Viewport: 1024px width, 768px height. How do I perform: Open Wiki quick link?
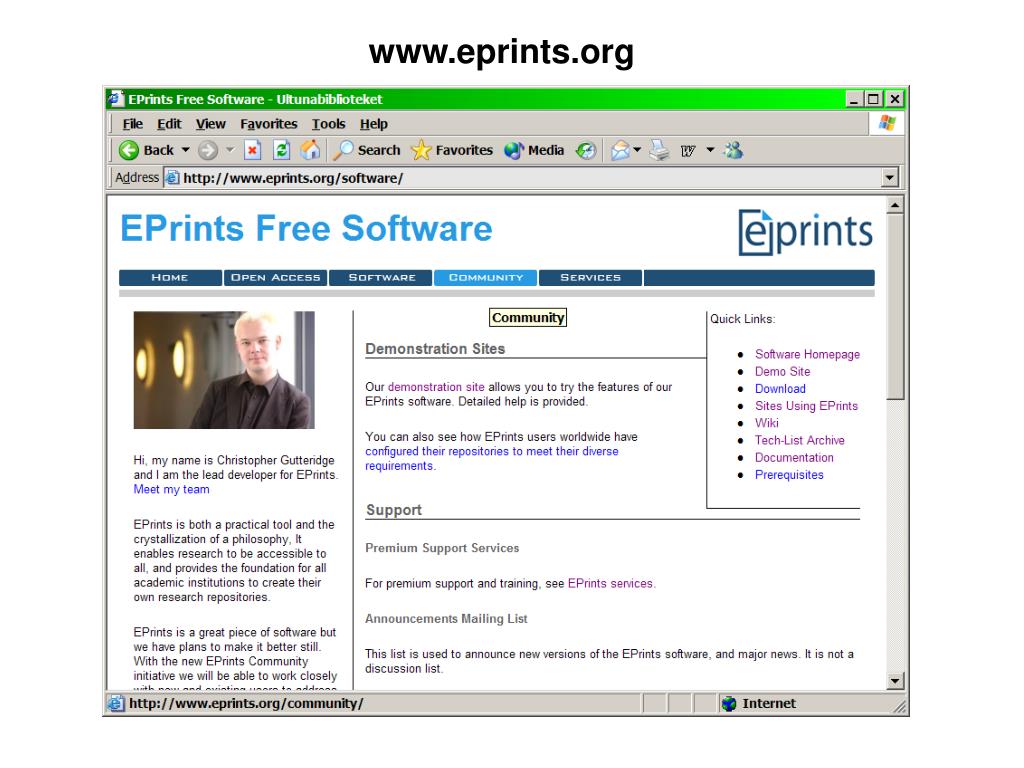click(x=767, y=423)
